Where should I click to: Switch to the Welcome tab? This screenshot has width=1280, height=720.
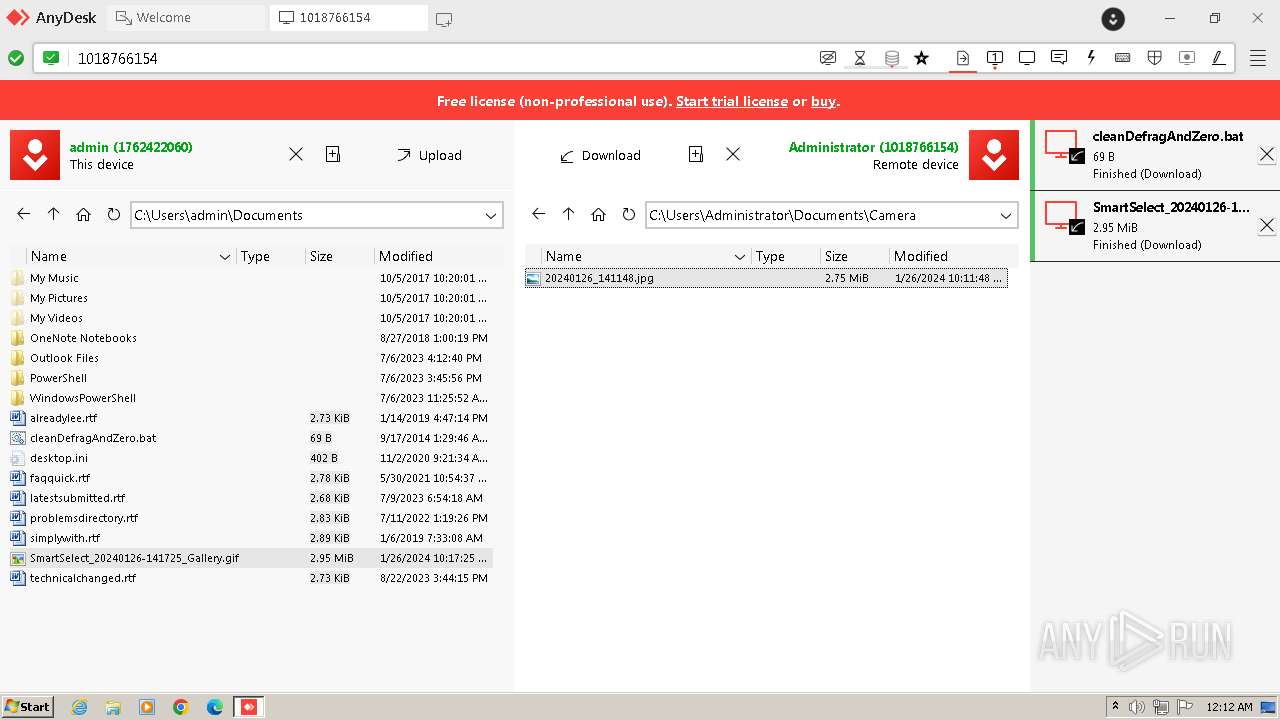point(186,18)
